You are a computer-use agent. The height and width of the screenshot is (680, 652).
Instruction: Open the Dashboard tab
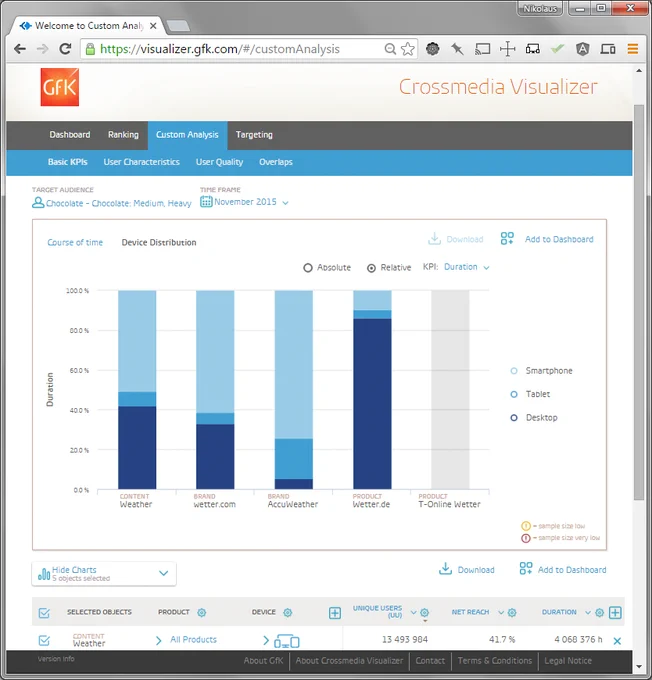[x=70, y=134]
